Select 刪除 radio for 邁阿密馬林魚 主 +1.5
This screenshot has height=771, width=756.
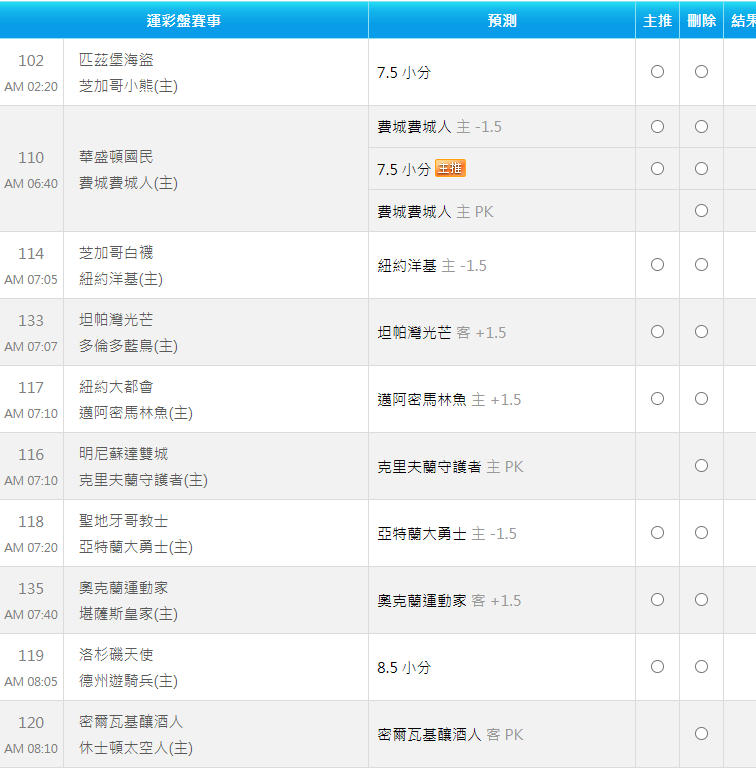pos(701,399)
